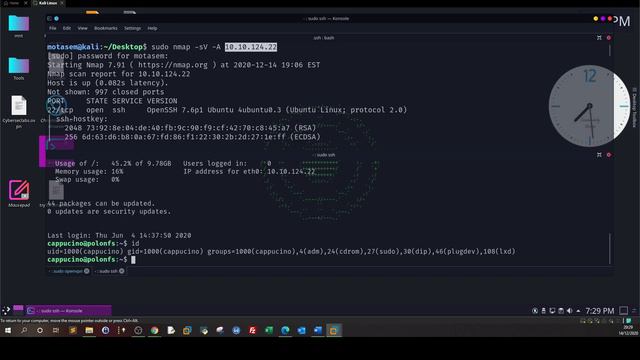Close the sudo openvpn tab
Viewport: 640px width, 360px height.
[87, 271]
